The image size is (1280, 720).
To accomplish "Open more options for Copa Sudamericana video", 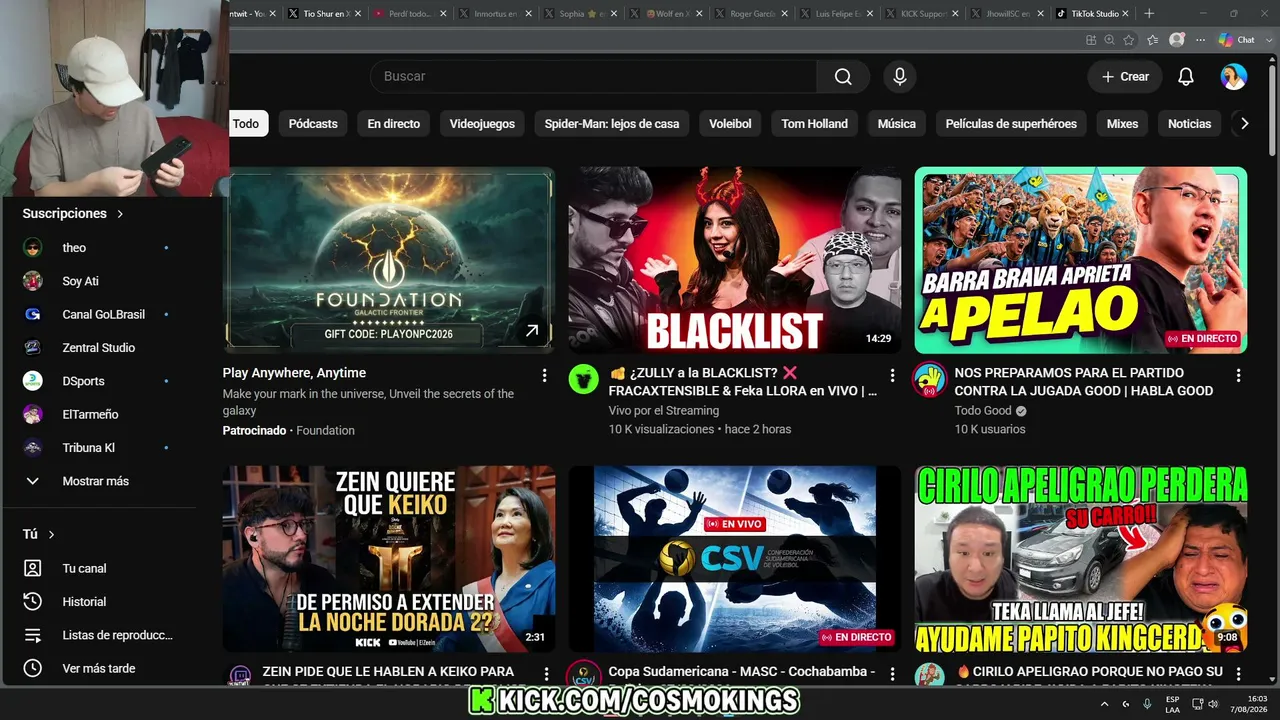I will 892,674.
